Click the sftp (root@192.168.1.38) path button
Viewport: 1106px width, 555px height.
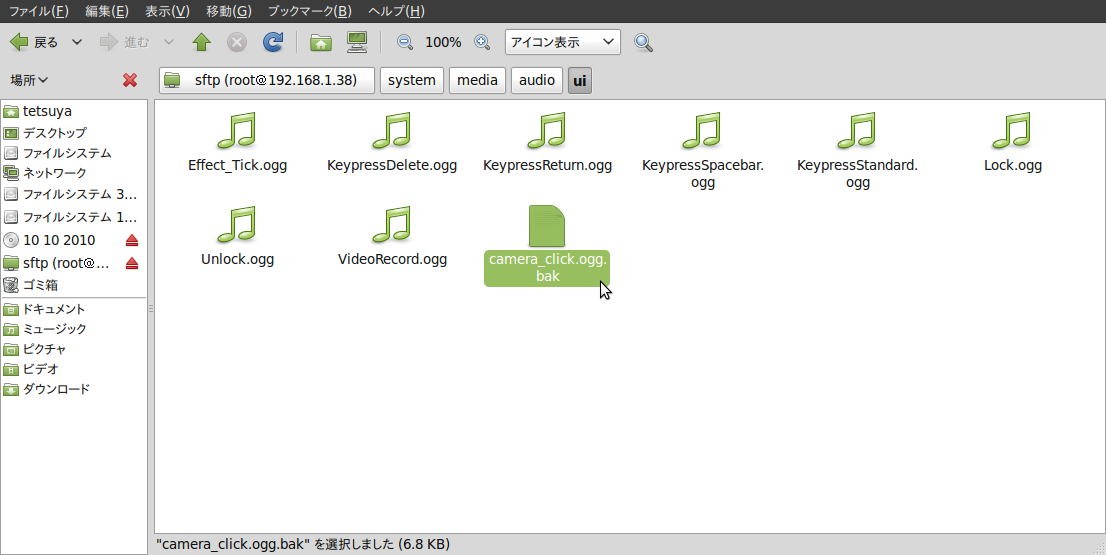(x=267, y=80)
